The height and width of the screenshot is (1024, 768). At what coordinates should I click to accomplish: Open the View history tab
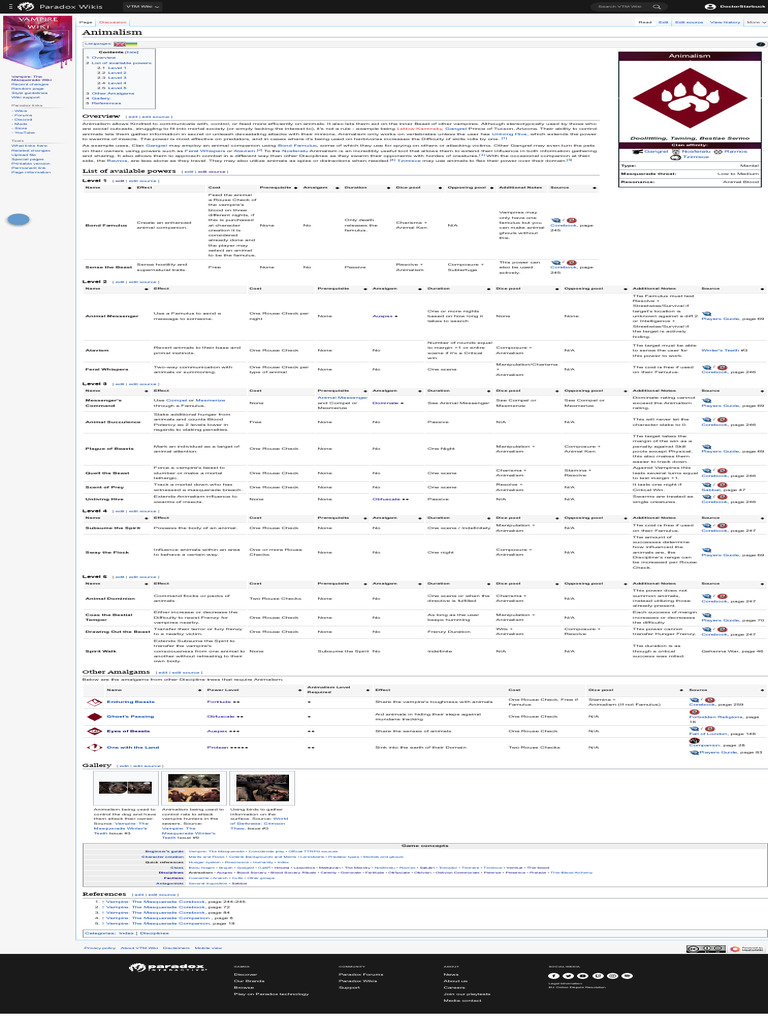[725, 22]
